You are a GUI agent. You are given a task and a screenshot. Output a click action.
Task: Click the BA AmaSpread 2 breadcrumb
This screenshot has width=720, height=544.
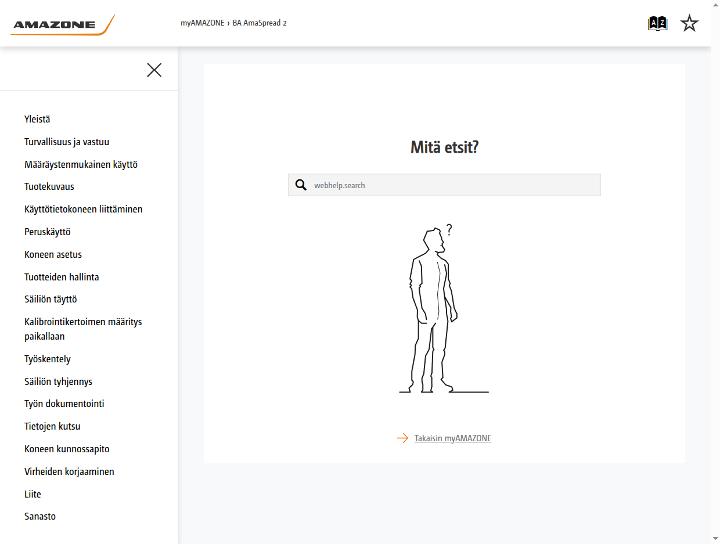click(x=259, y=23)
